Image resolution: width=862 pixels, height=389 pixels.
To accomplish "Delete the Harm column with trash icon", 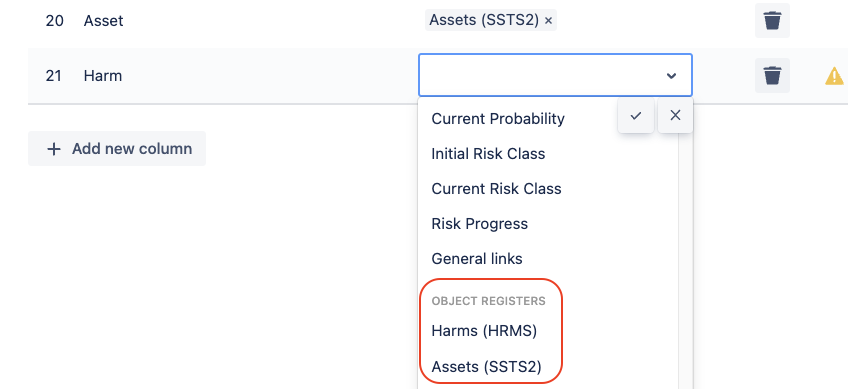I will click(772, 75).
